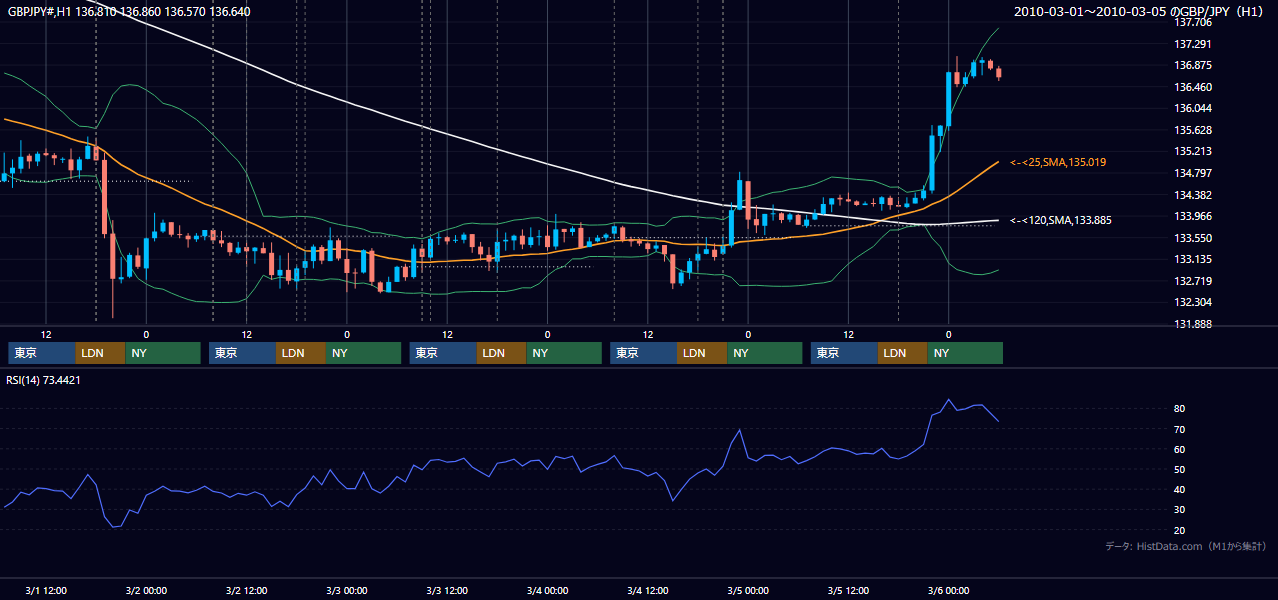1278x600 pixels.
Task: Click the 3/6 00:00 time axis label
Action: (x=949, y=591)
